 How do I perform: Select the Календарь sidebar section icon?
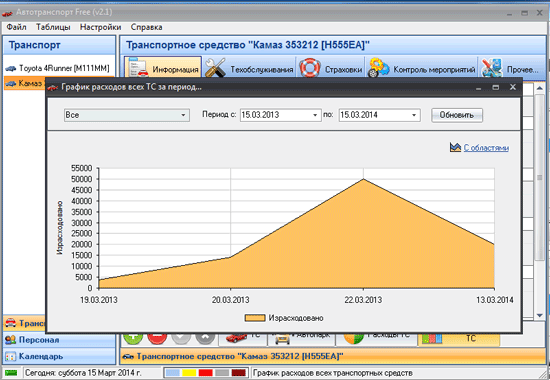(11, 356)
